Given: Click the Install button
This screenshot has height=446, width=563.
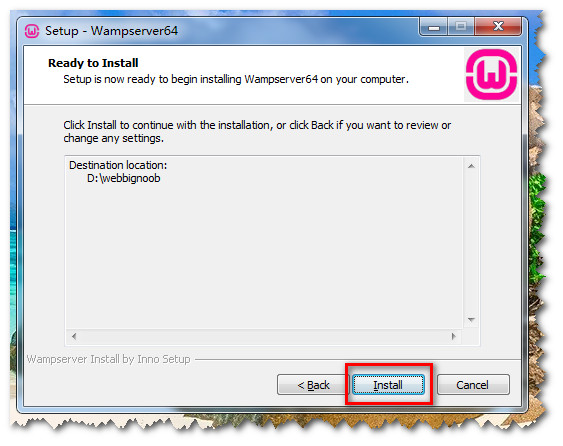Looking at the screenshot, I should 388,385.
